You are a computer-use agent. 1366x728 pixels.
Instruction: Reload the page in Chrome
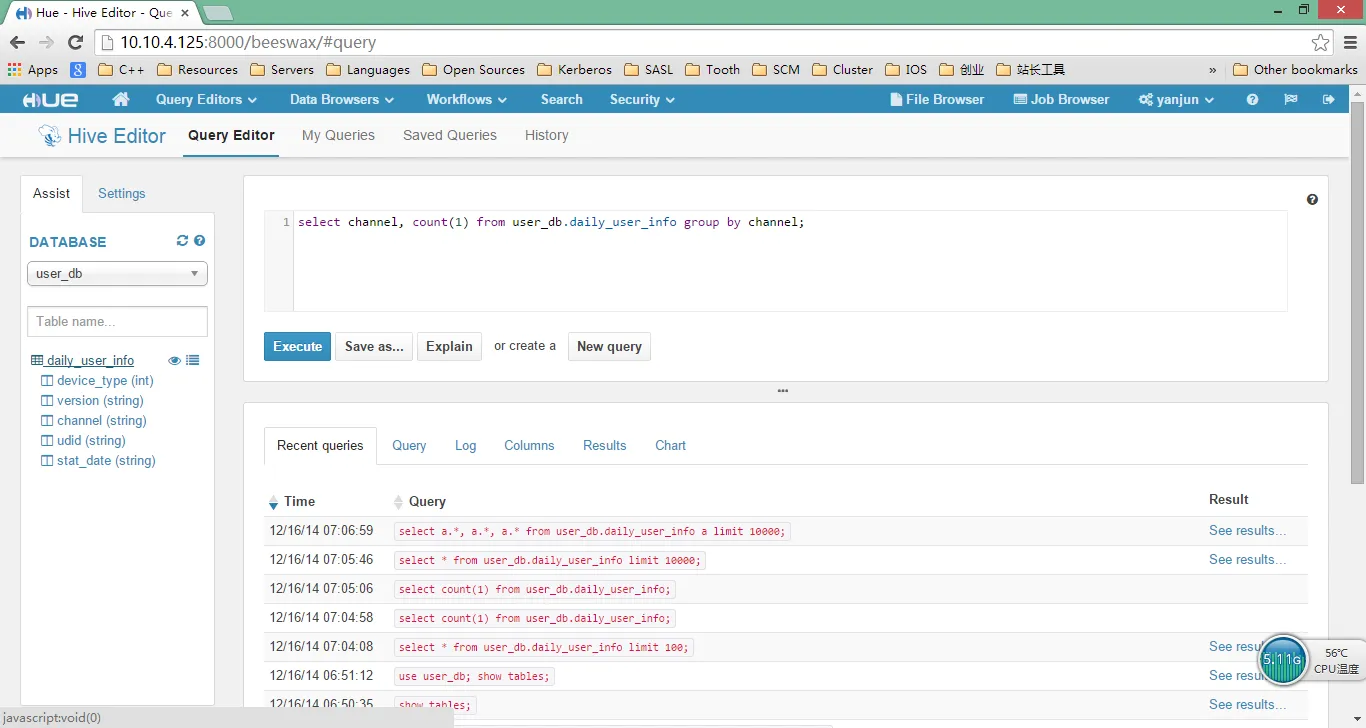pyautogui.click(x=75, y=42)
